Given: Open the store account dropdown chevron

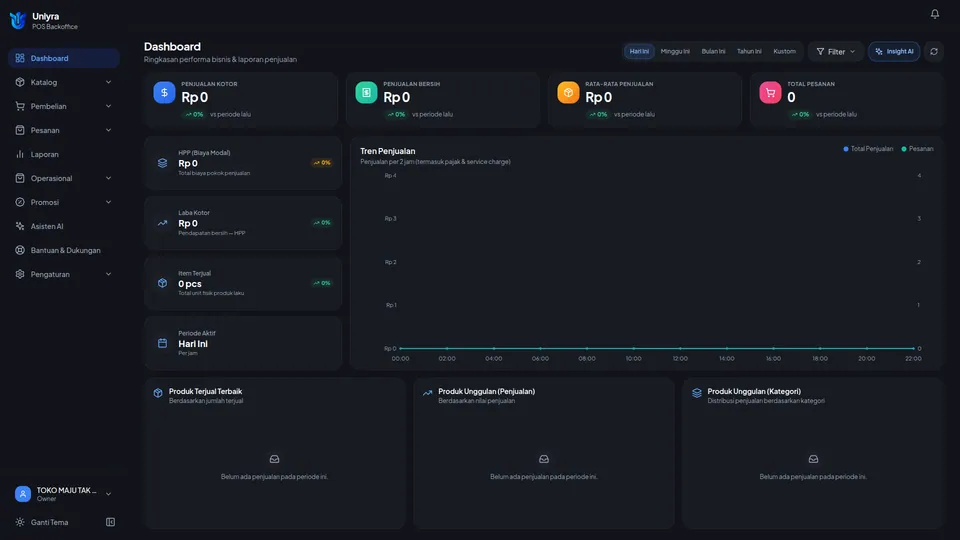Looking at the screenshot, I should pos(108,494).
